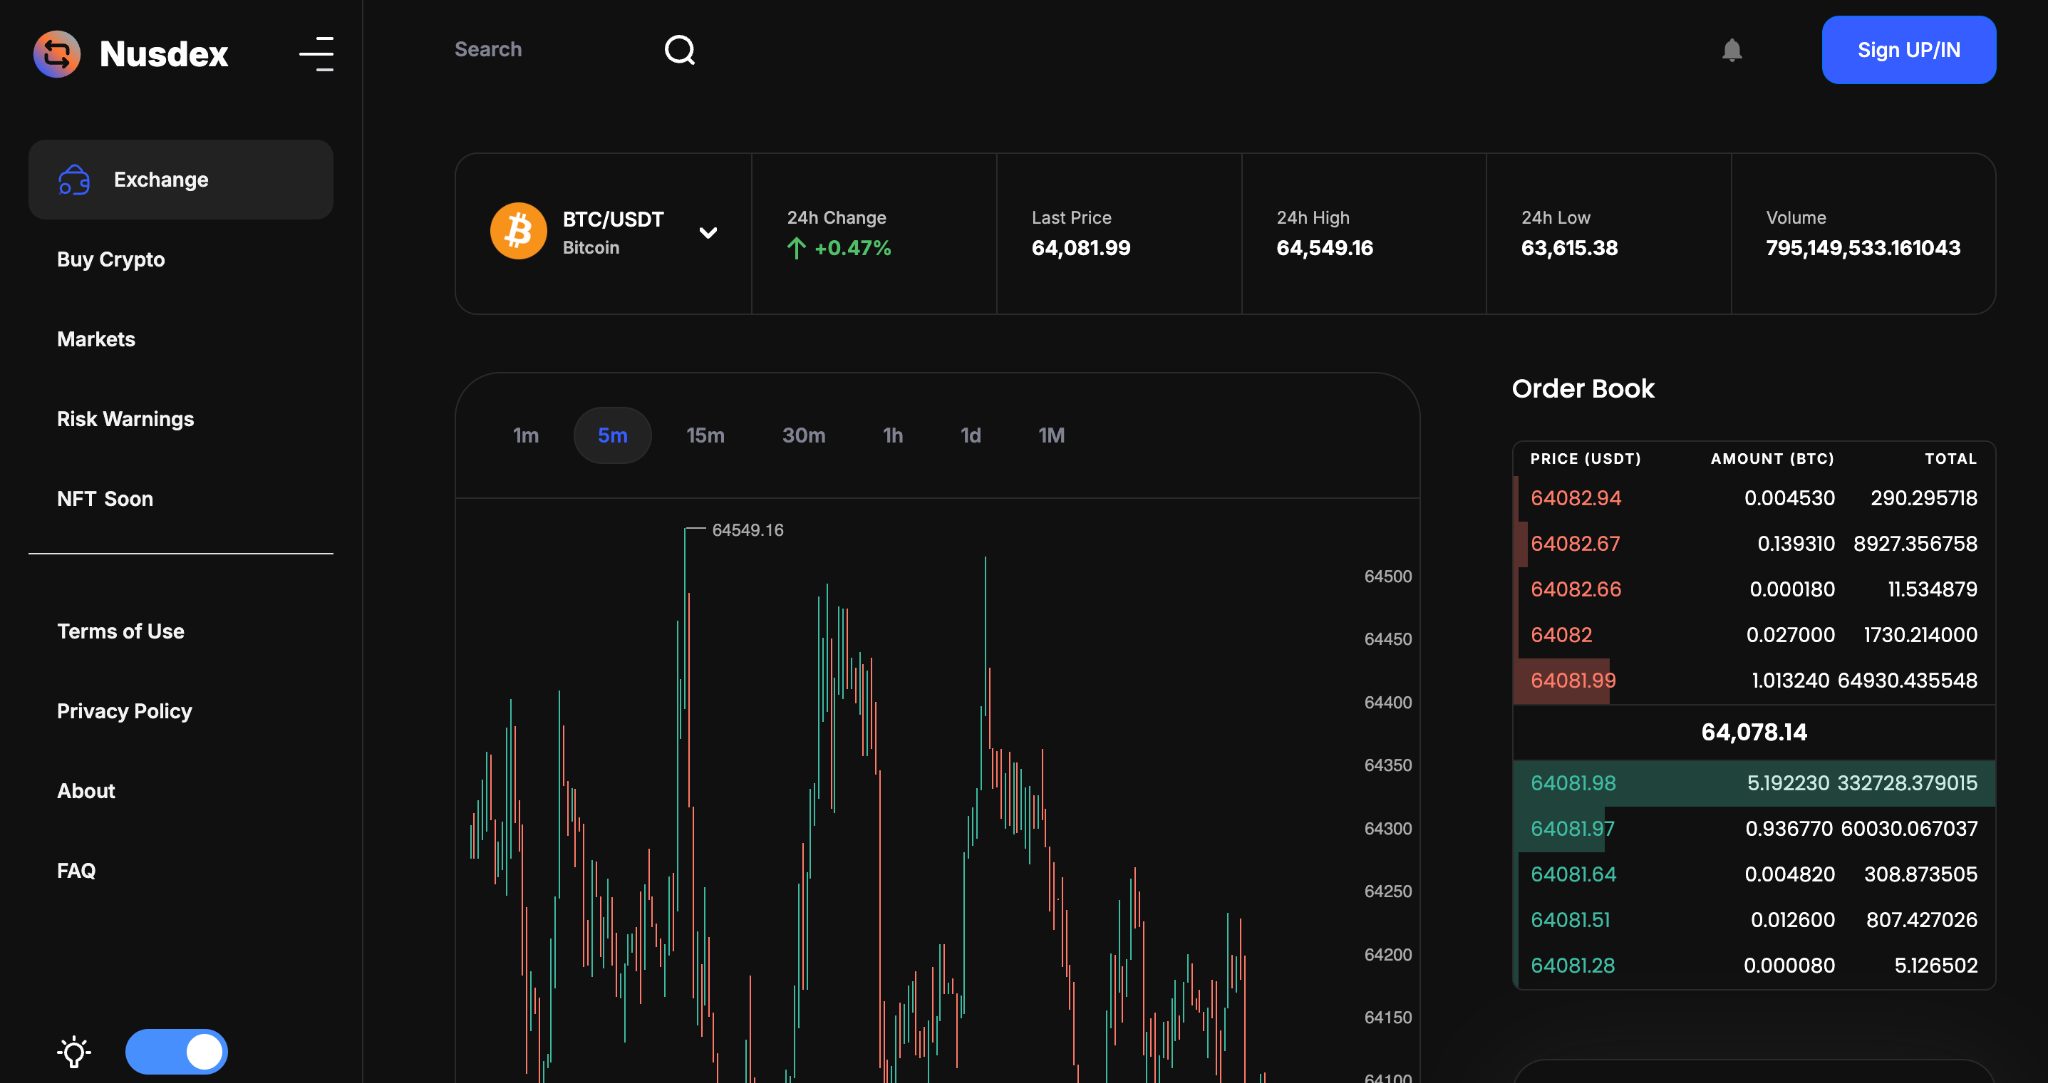Screen dimensions: 2048x1083
Task: Open the Exchange menu item
Action: tap(181, 180)
